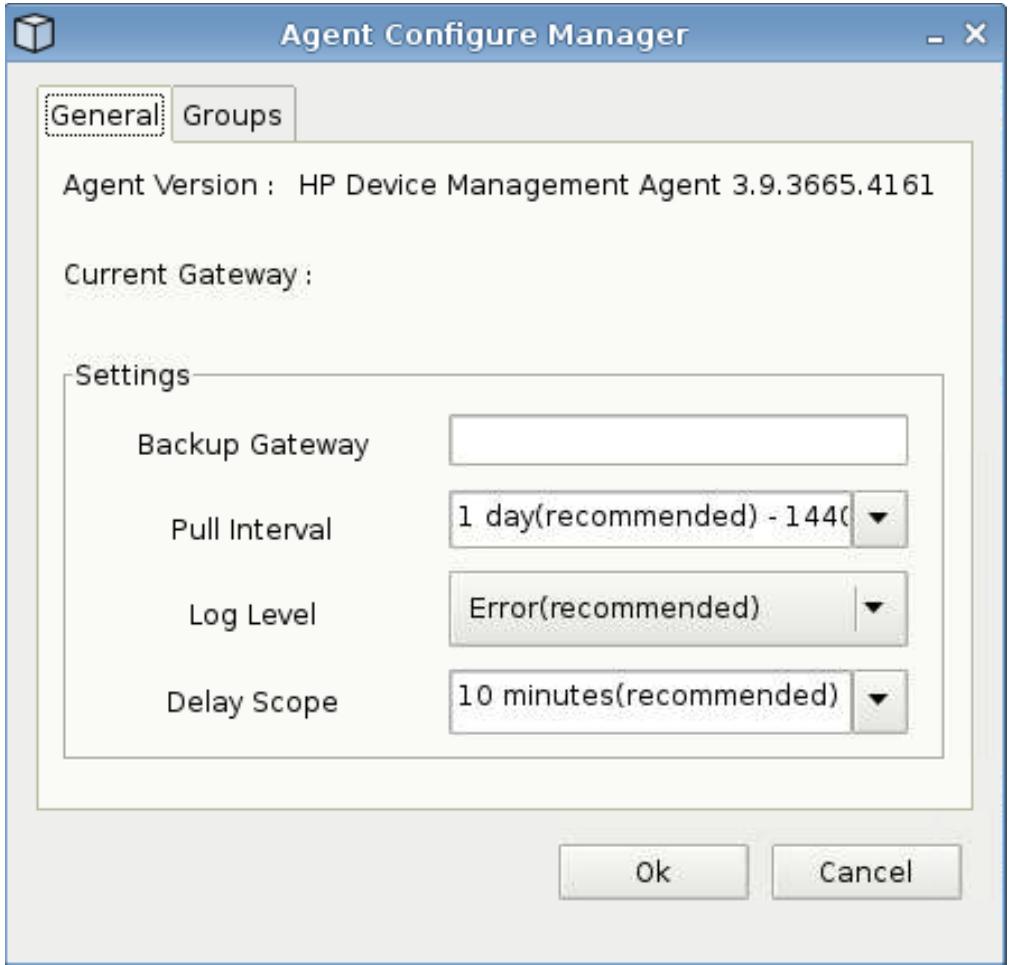
Task: Click the Log Level label
Action: tap(252, 615)
